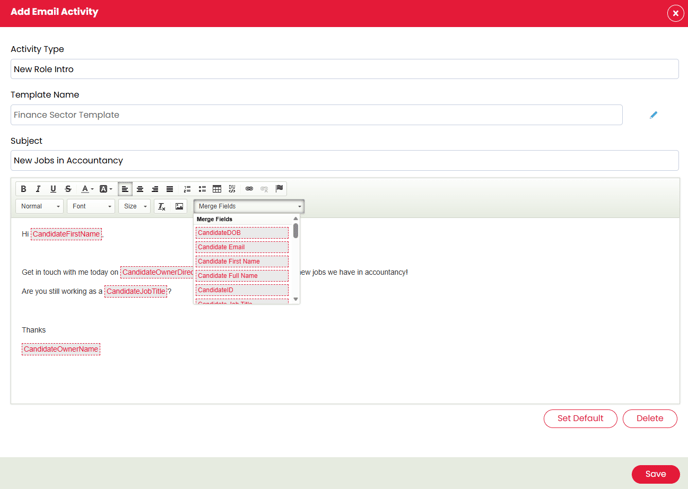
Task: Save the email activity
Action: [655, 474]
